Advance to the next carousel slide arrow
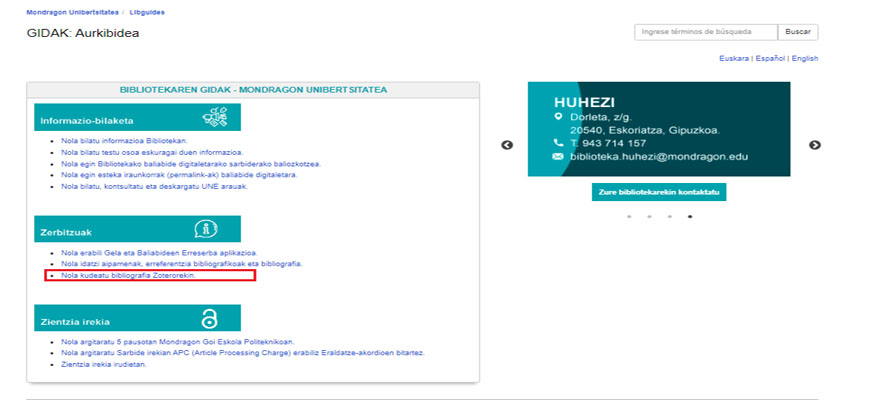This screenshot has width=869, height=400. 814,145
